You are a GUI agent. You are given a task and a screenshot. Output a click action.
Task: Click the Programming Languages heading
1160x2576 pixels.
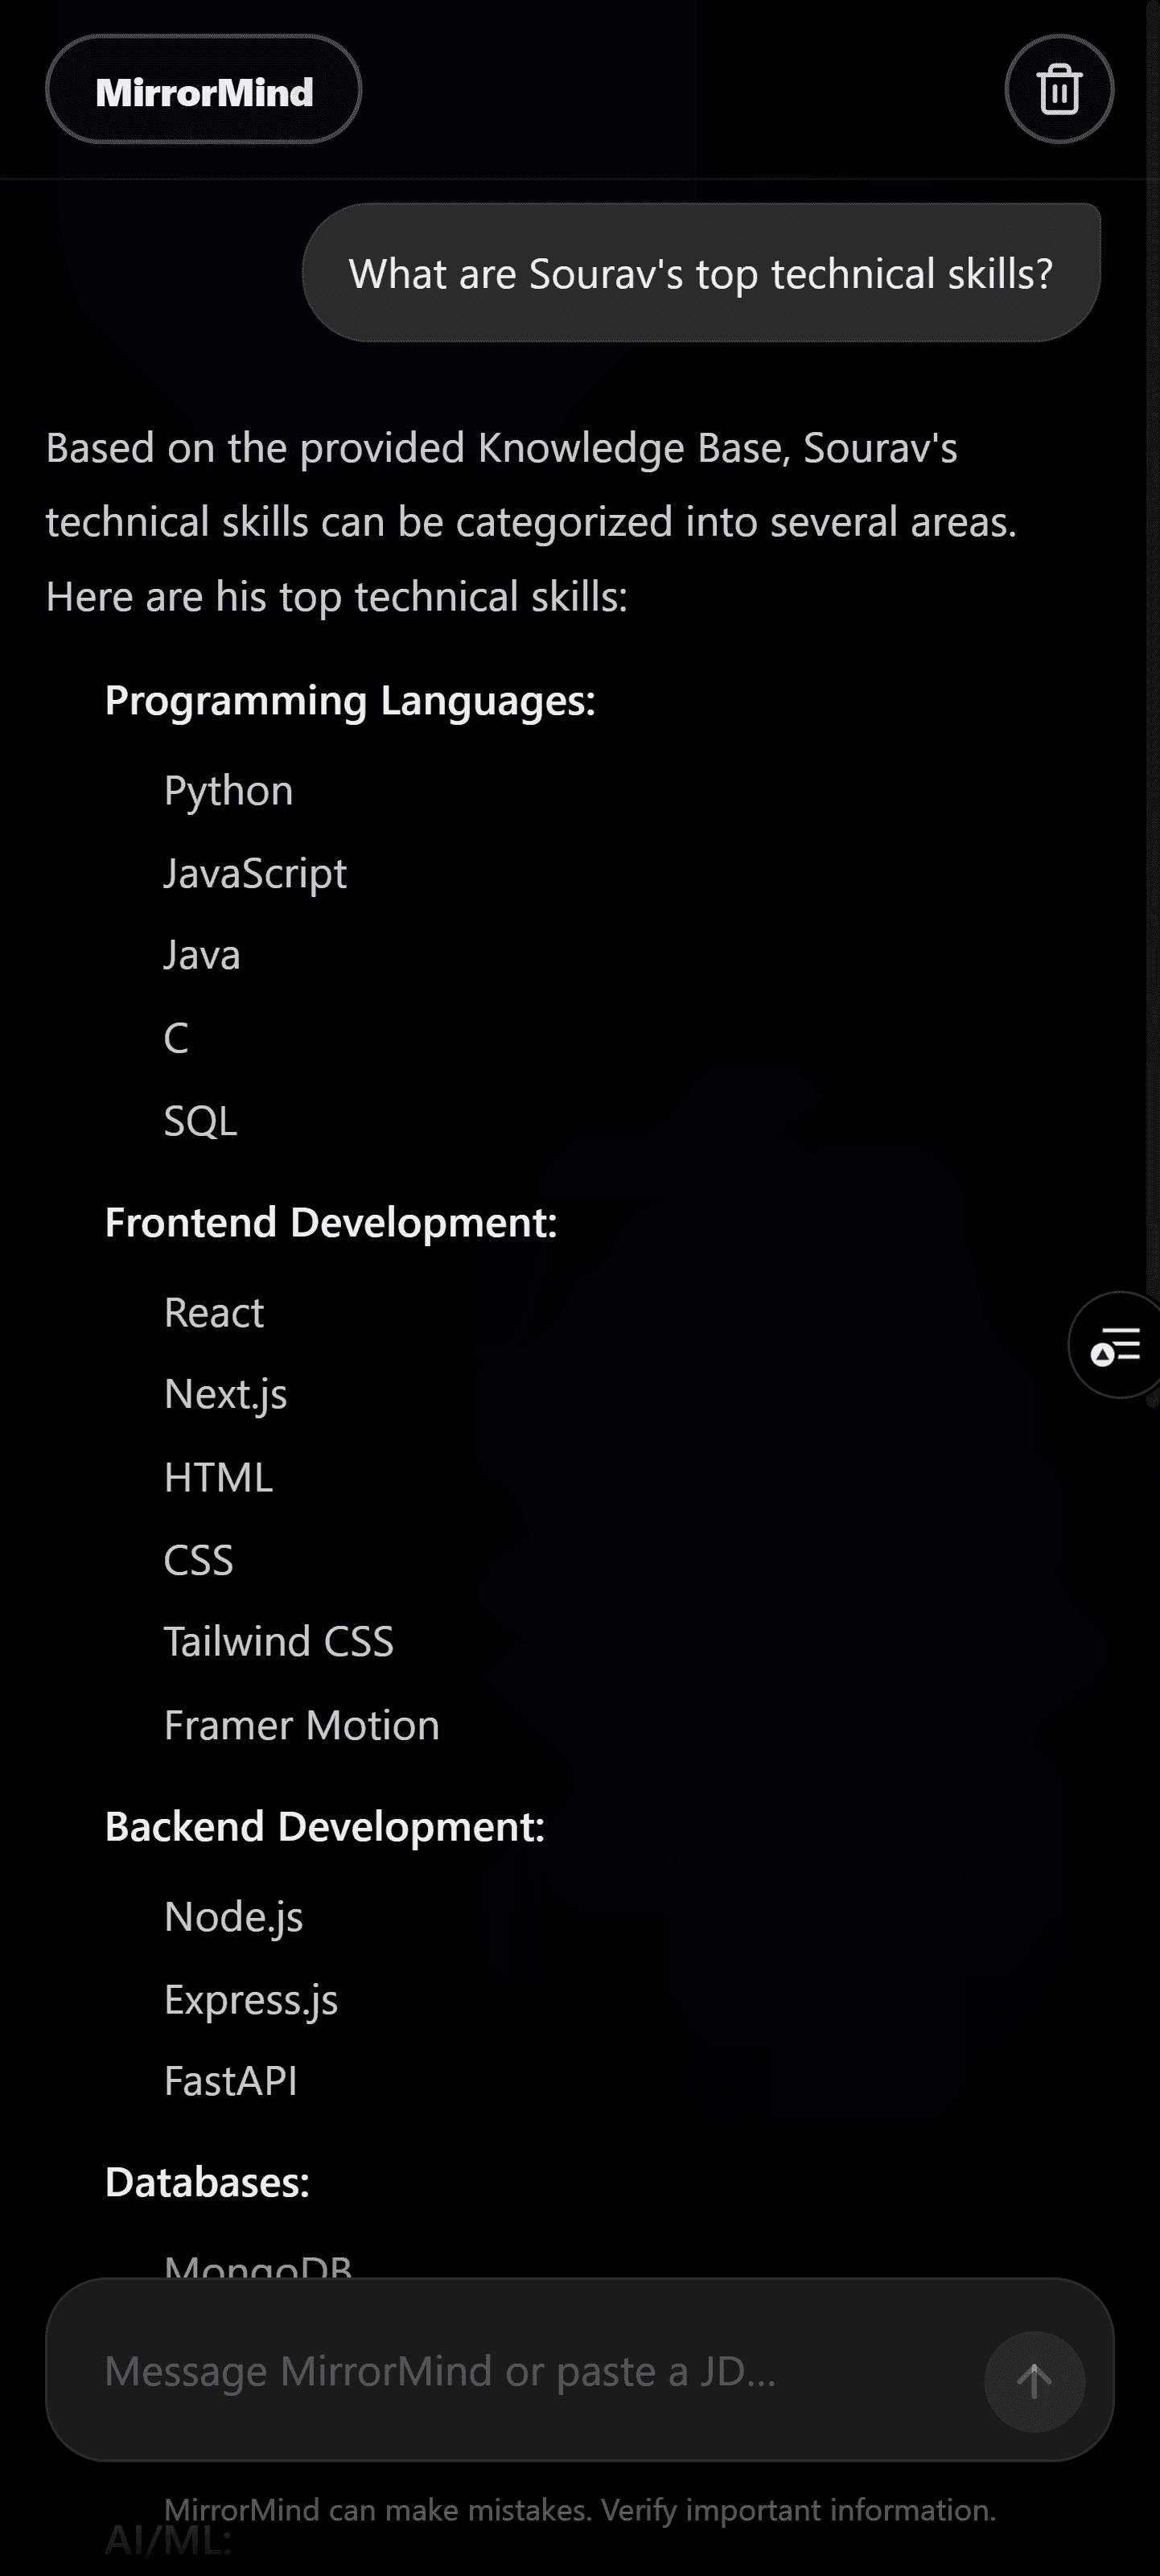(x=350, y=701)
